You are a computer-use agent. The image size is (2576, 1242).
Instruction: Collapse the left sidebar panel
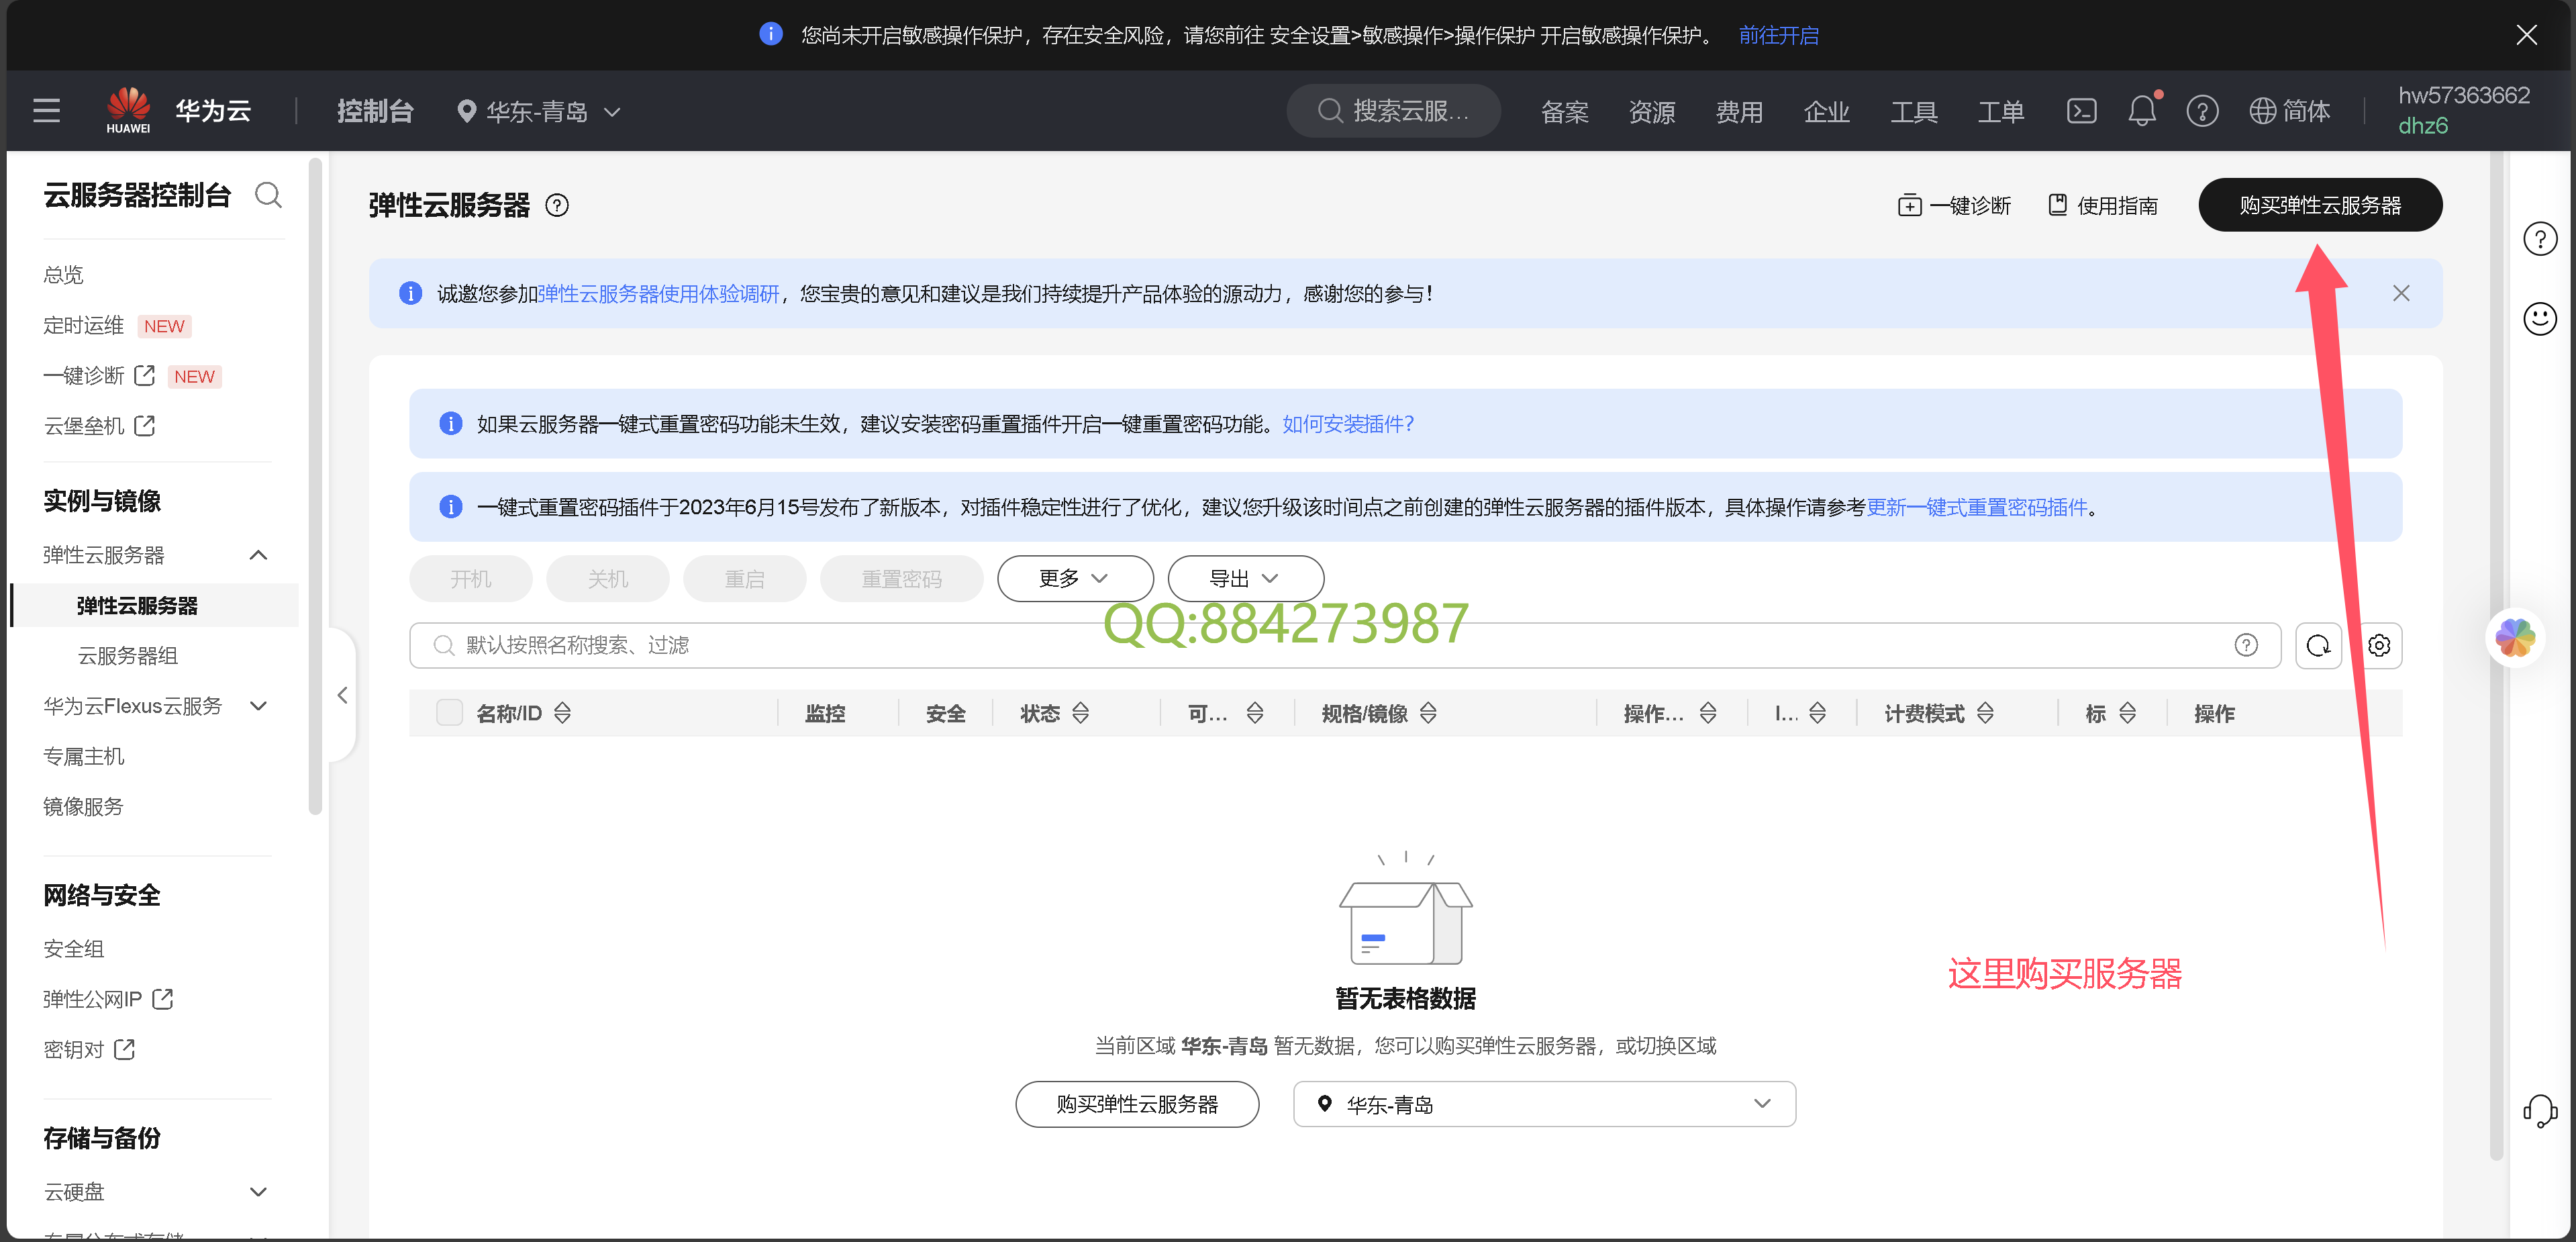(343, 694)
